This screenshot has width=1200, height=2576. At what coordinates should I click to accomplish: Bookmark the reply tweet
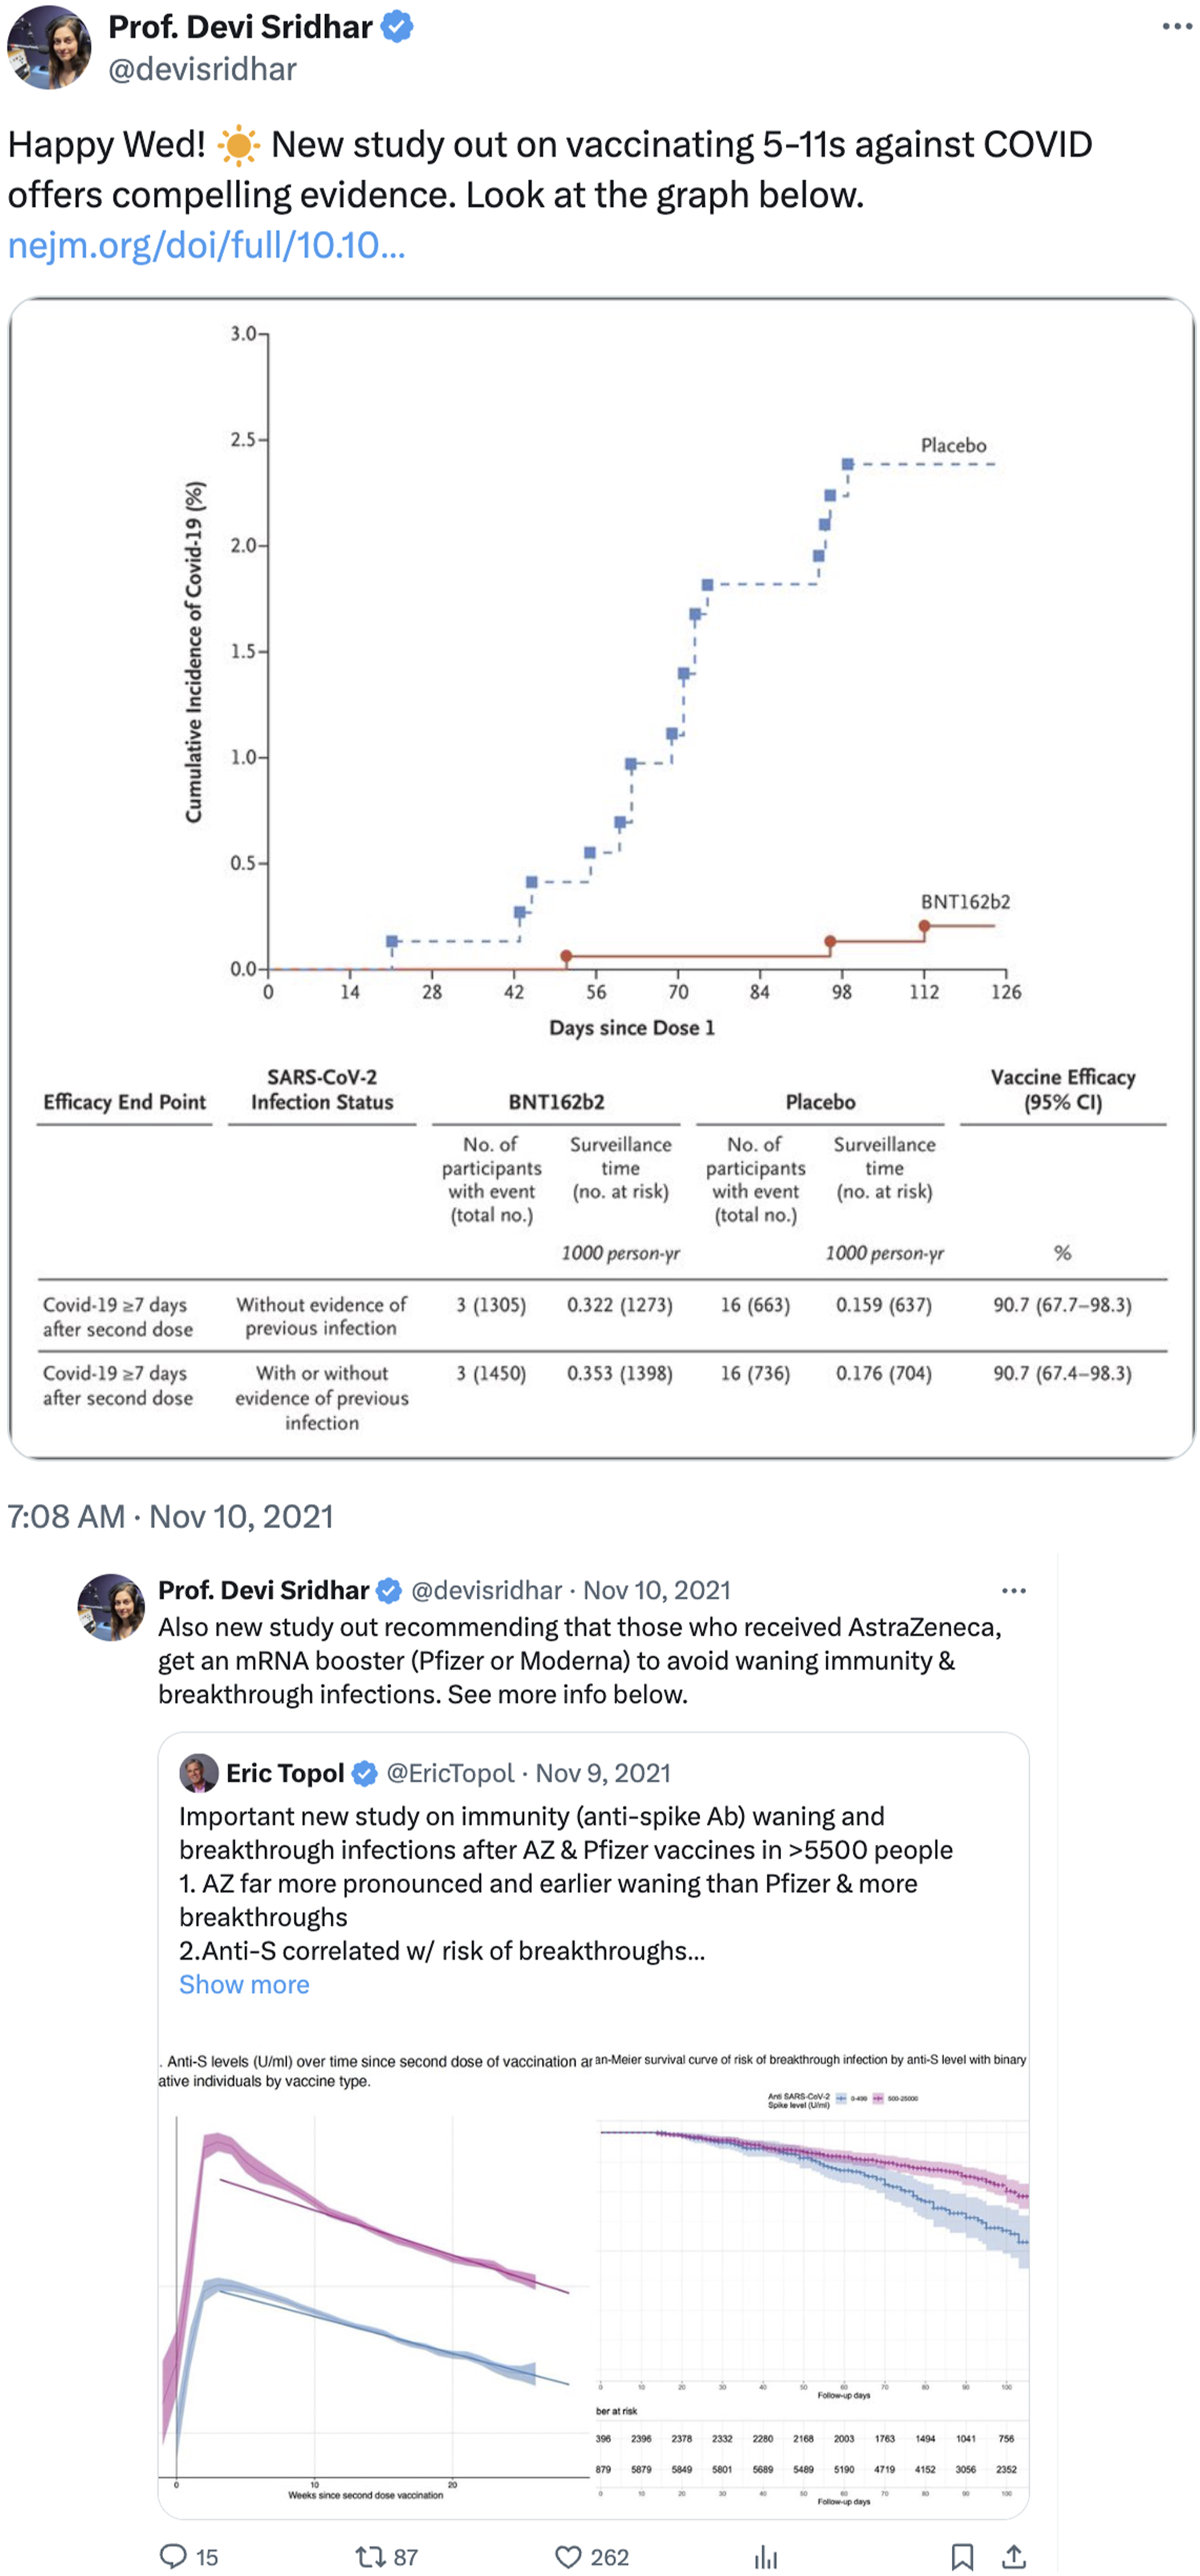pos(962,2556)
